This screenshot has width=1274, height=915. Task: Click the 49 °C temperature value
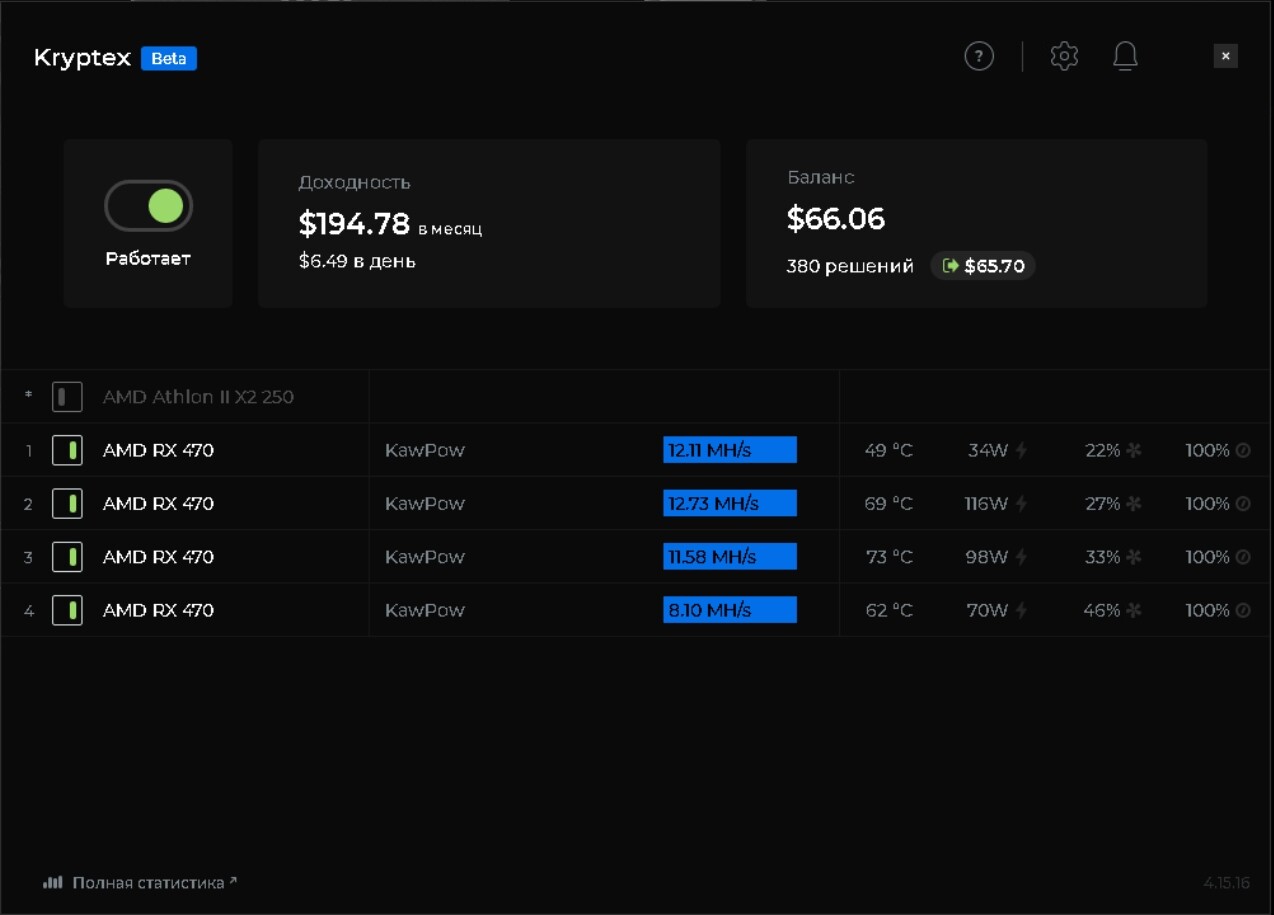889,451
